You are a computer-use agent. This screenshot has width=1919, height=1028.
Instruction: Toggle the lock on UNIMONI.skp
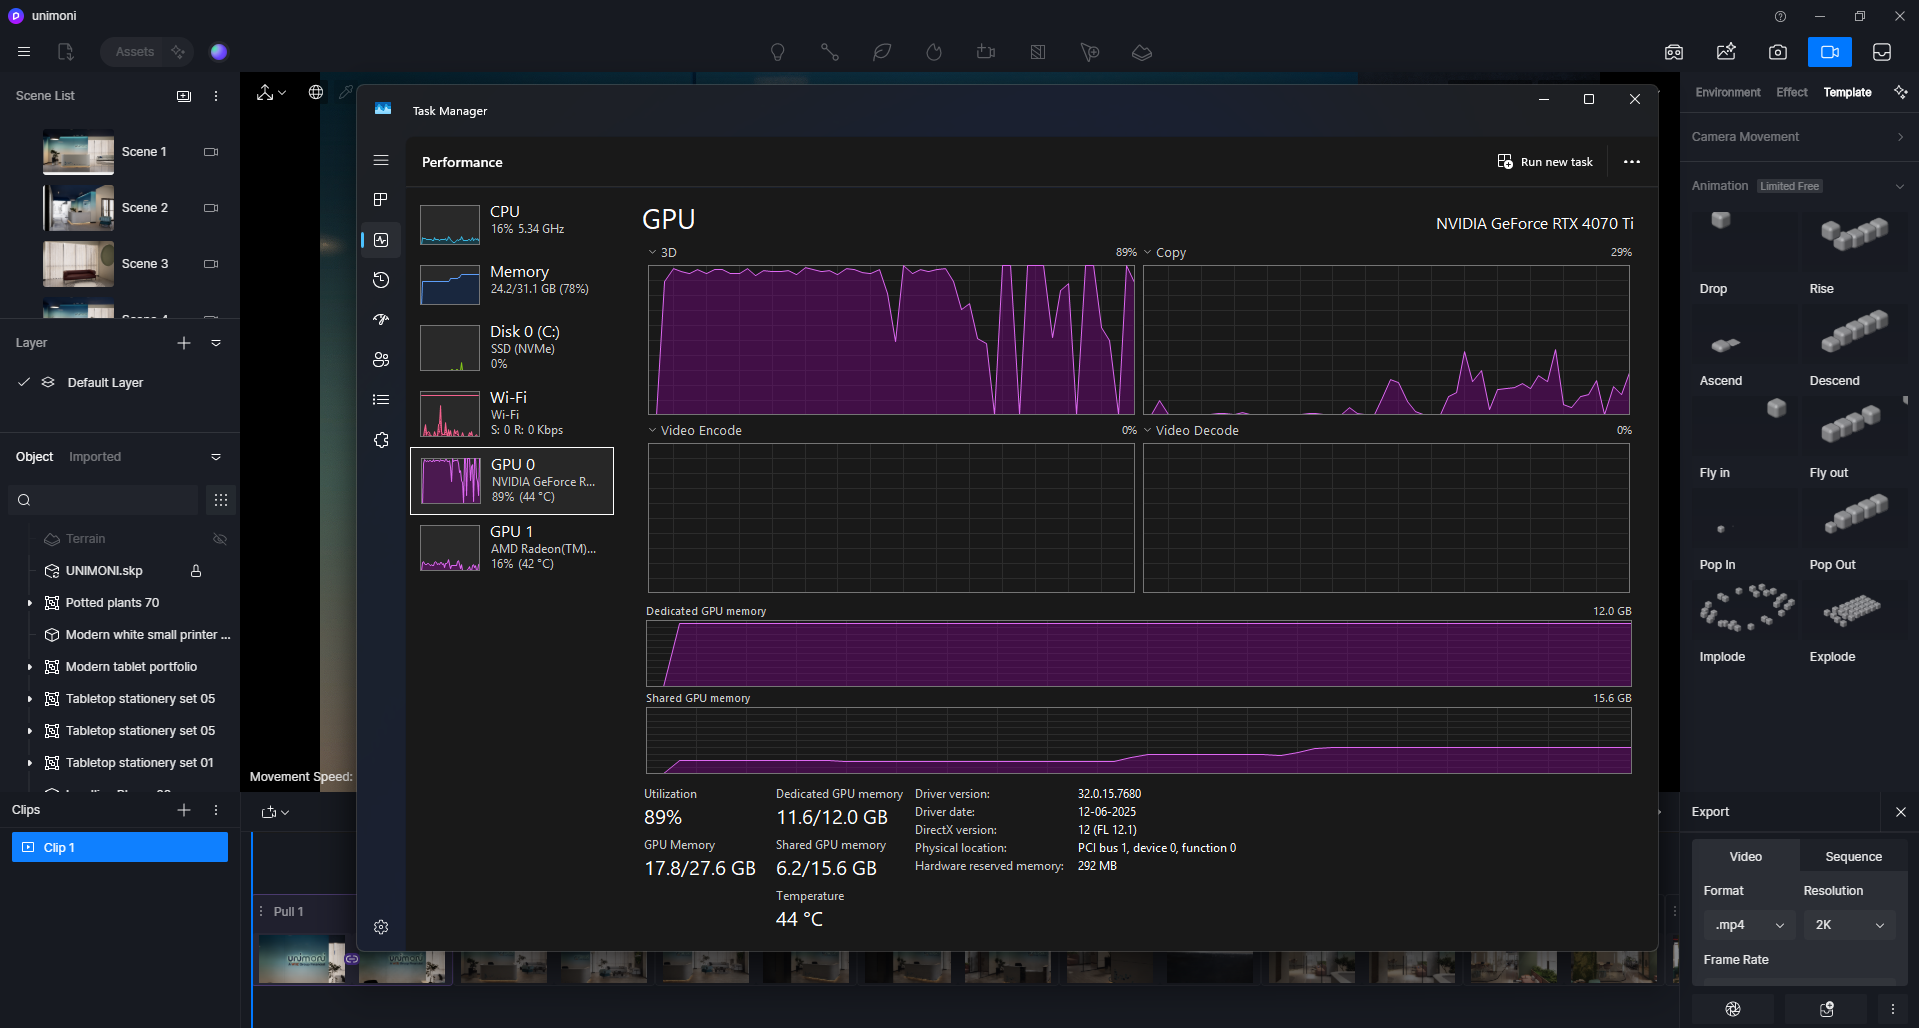(x=196, y=571)
